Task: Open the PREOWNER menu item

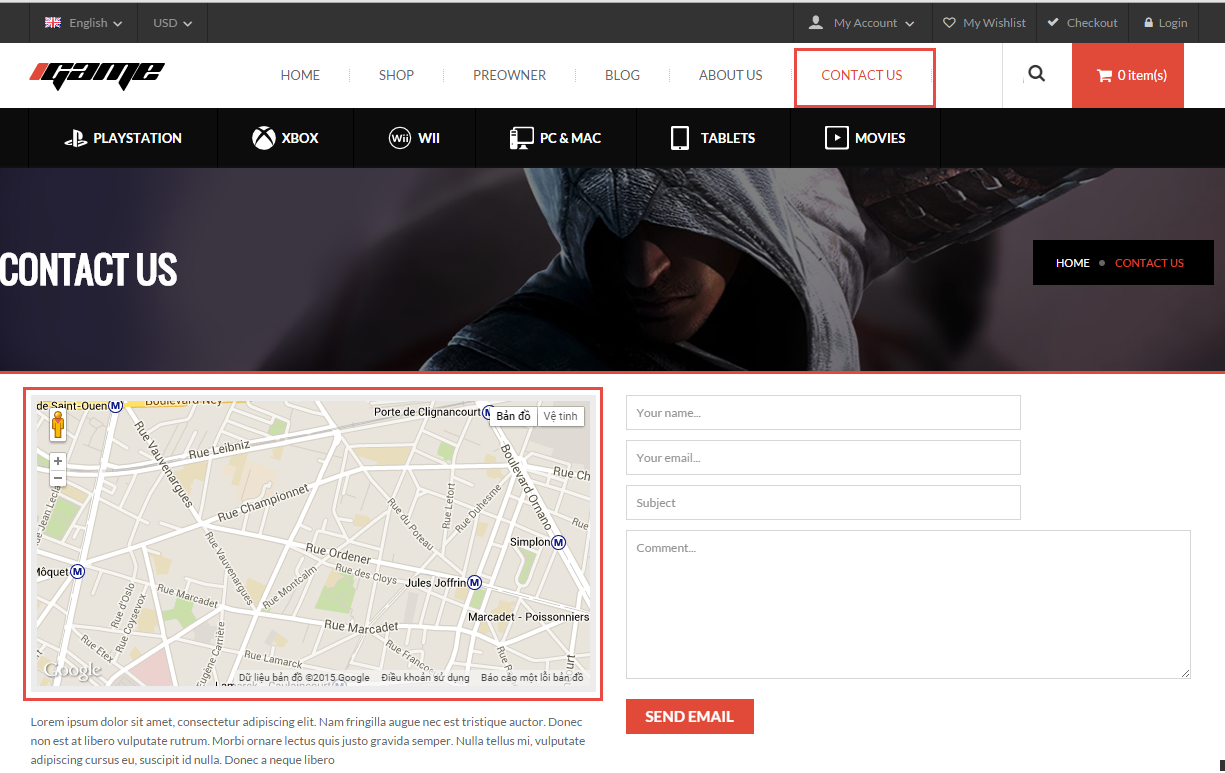Action: 510,75
